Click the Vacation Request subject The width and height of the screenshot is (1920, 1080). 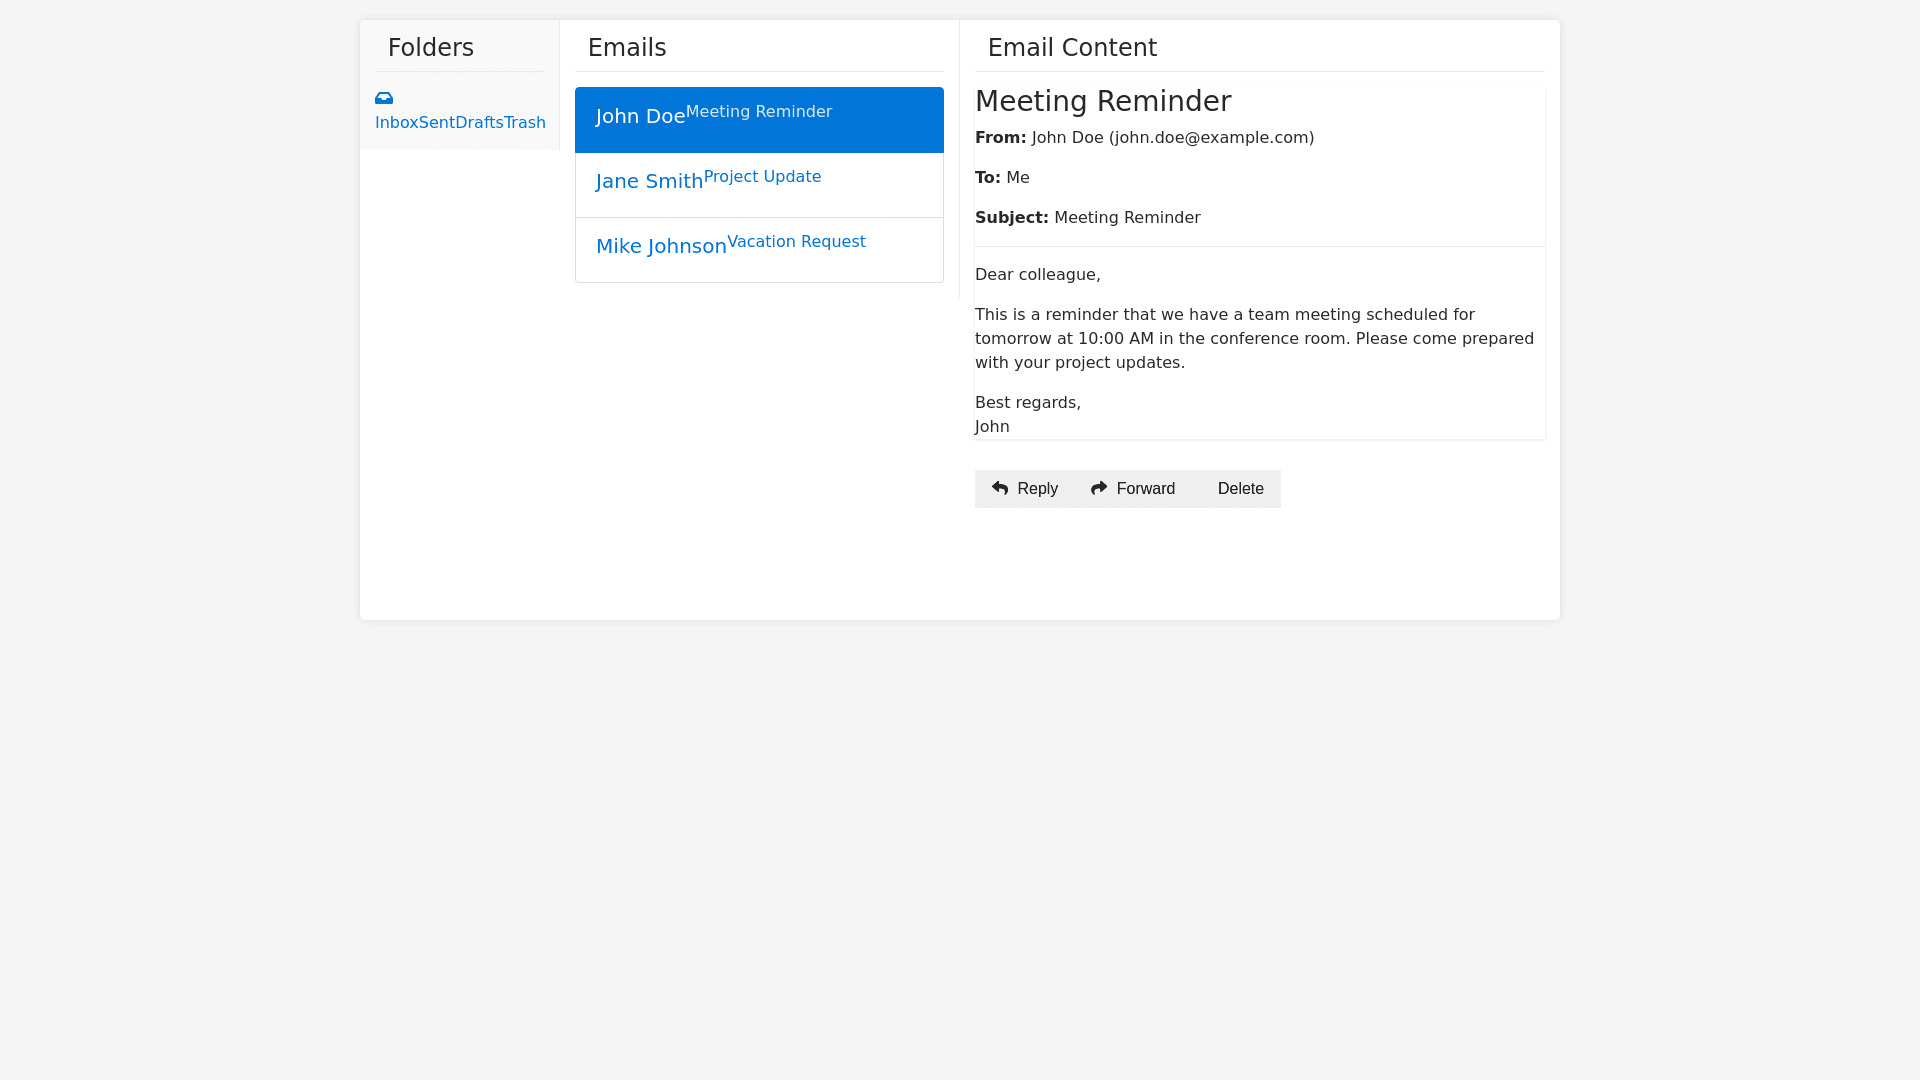click(x=796, y=242)
